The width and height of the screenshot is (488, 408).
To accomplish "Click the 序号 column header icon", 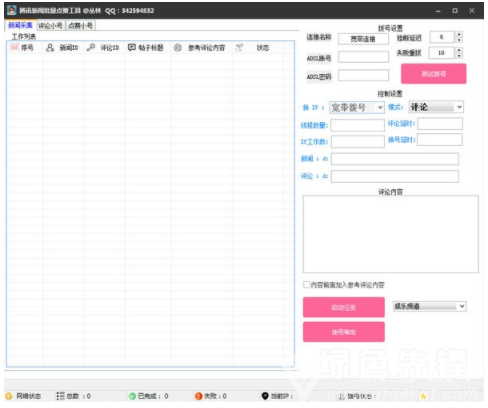I will [x=14, y=48].
